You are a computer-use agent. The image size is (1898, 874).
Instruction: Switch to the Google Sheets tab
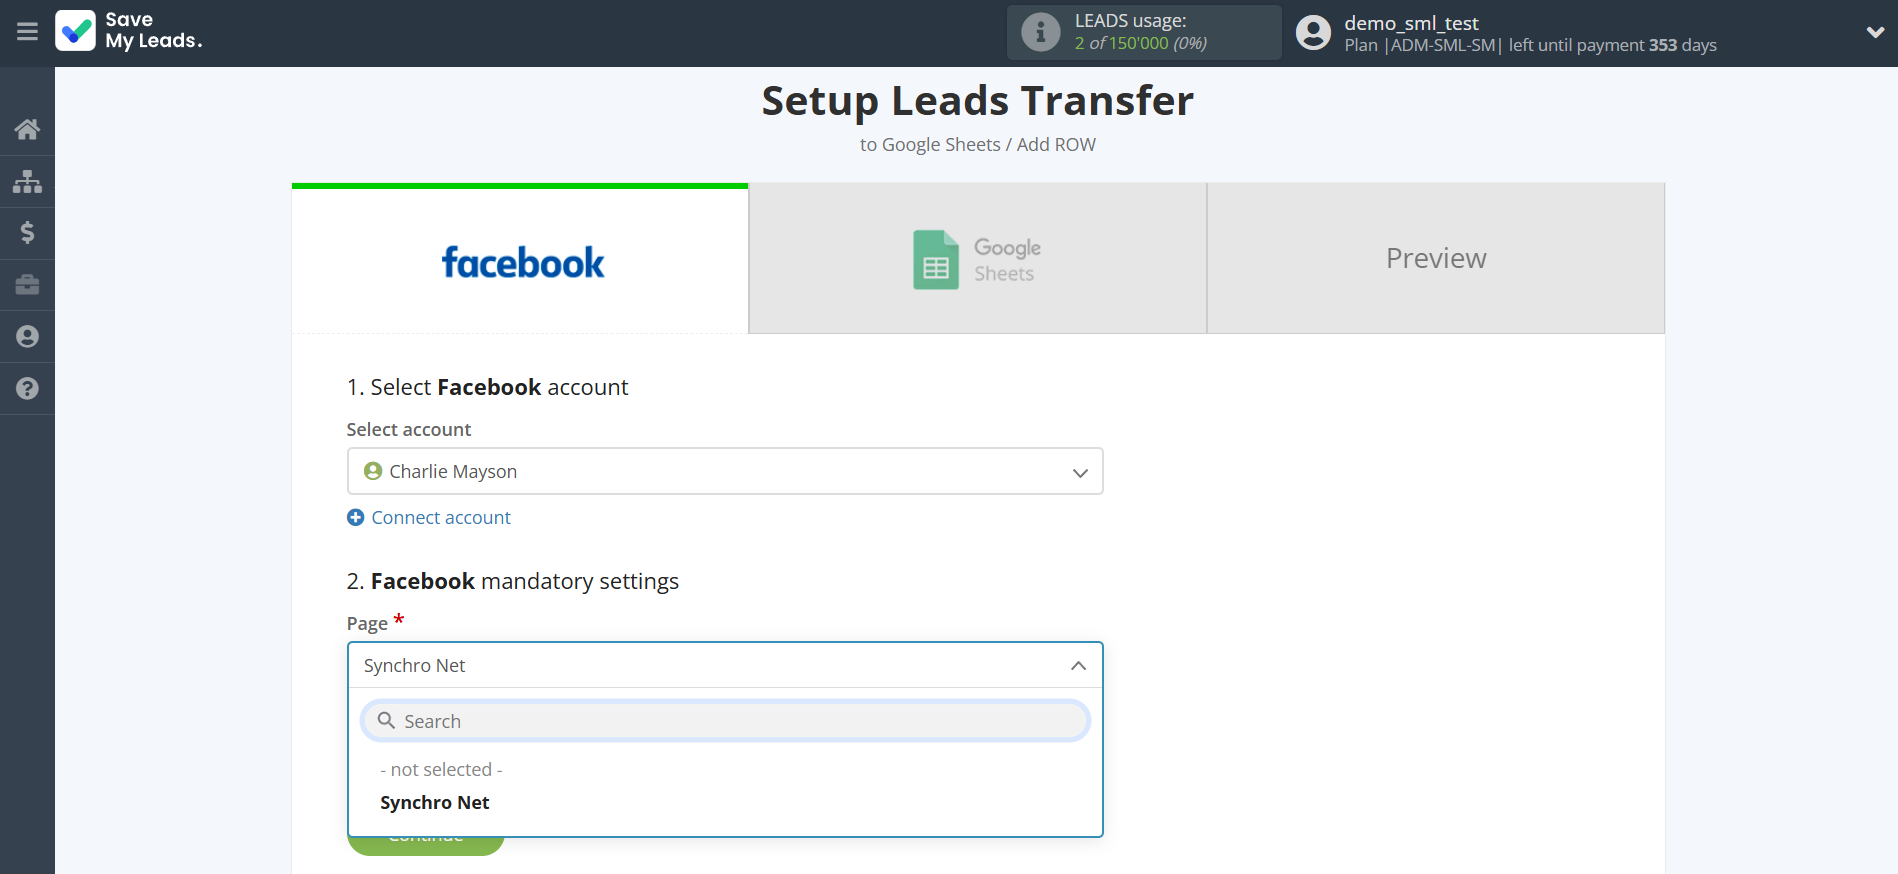pos(977,259)
